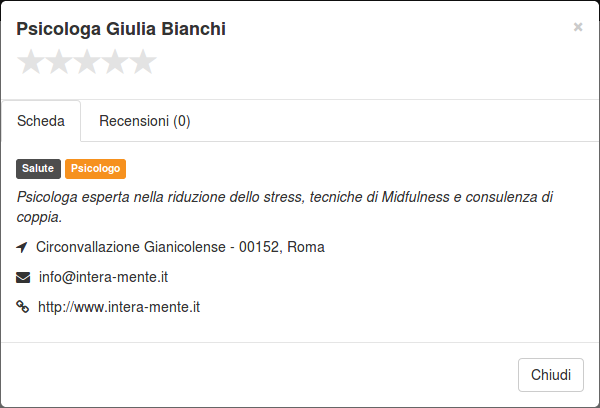Click the second rating star

click(59, 62)
